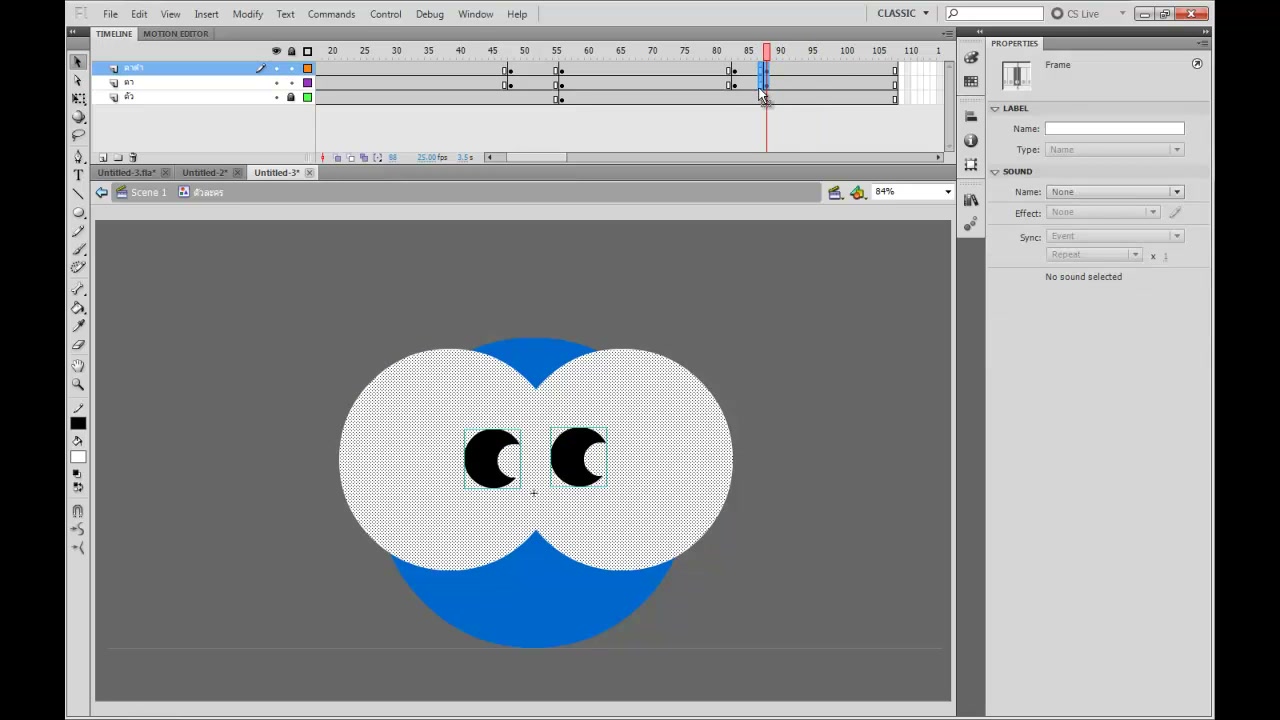Unlock the third layer ตัว padlock
The width and height of the screenshot is (1280, 720).
(x=291, y=97)
